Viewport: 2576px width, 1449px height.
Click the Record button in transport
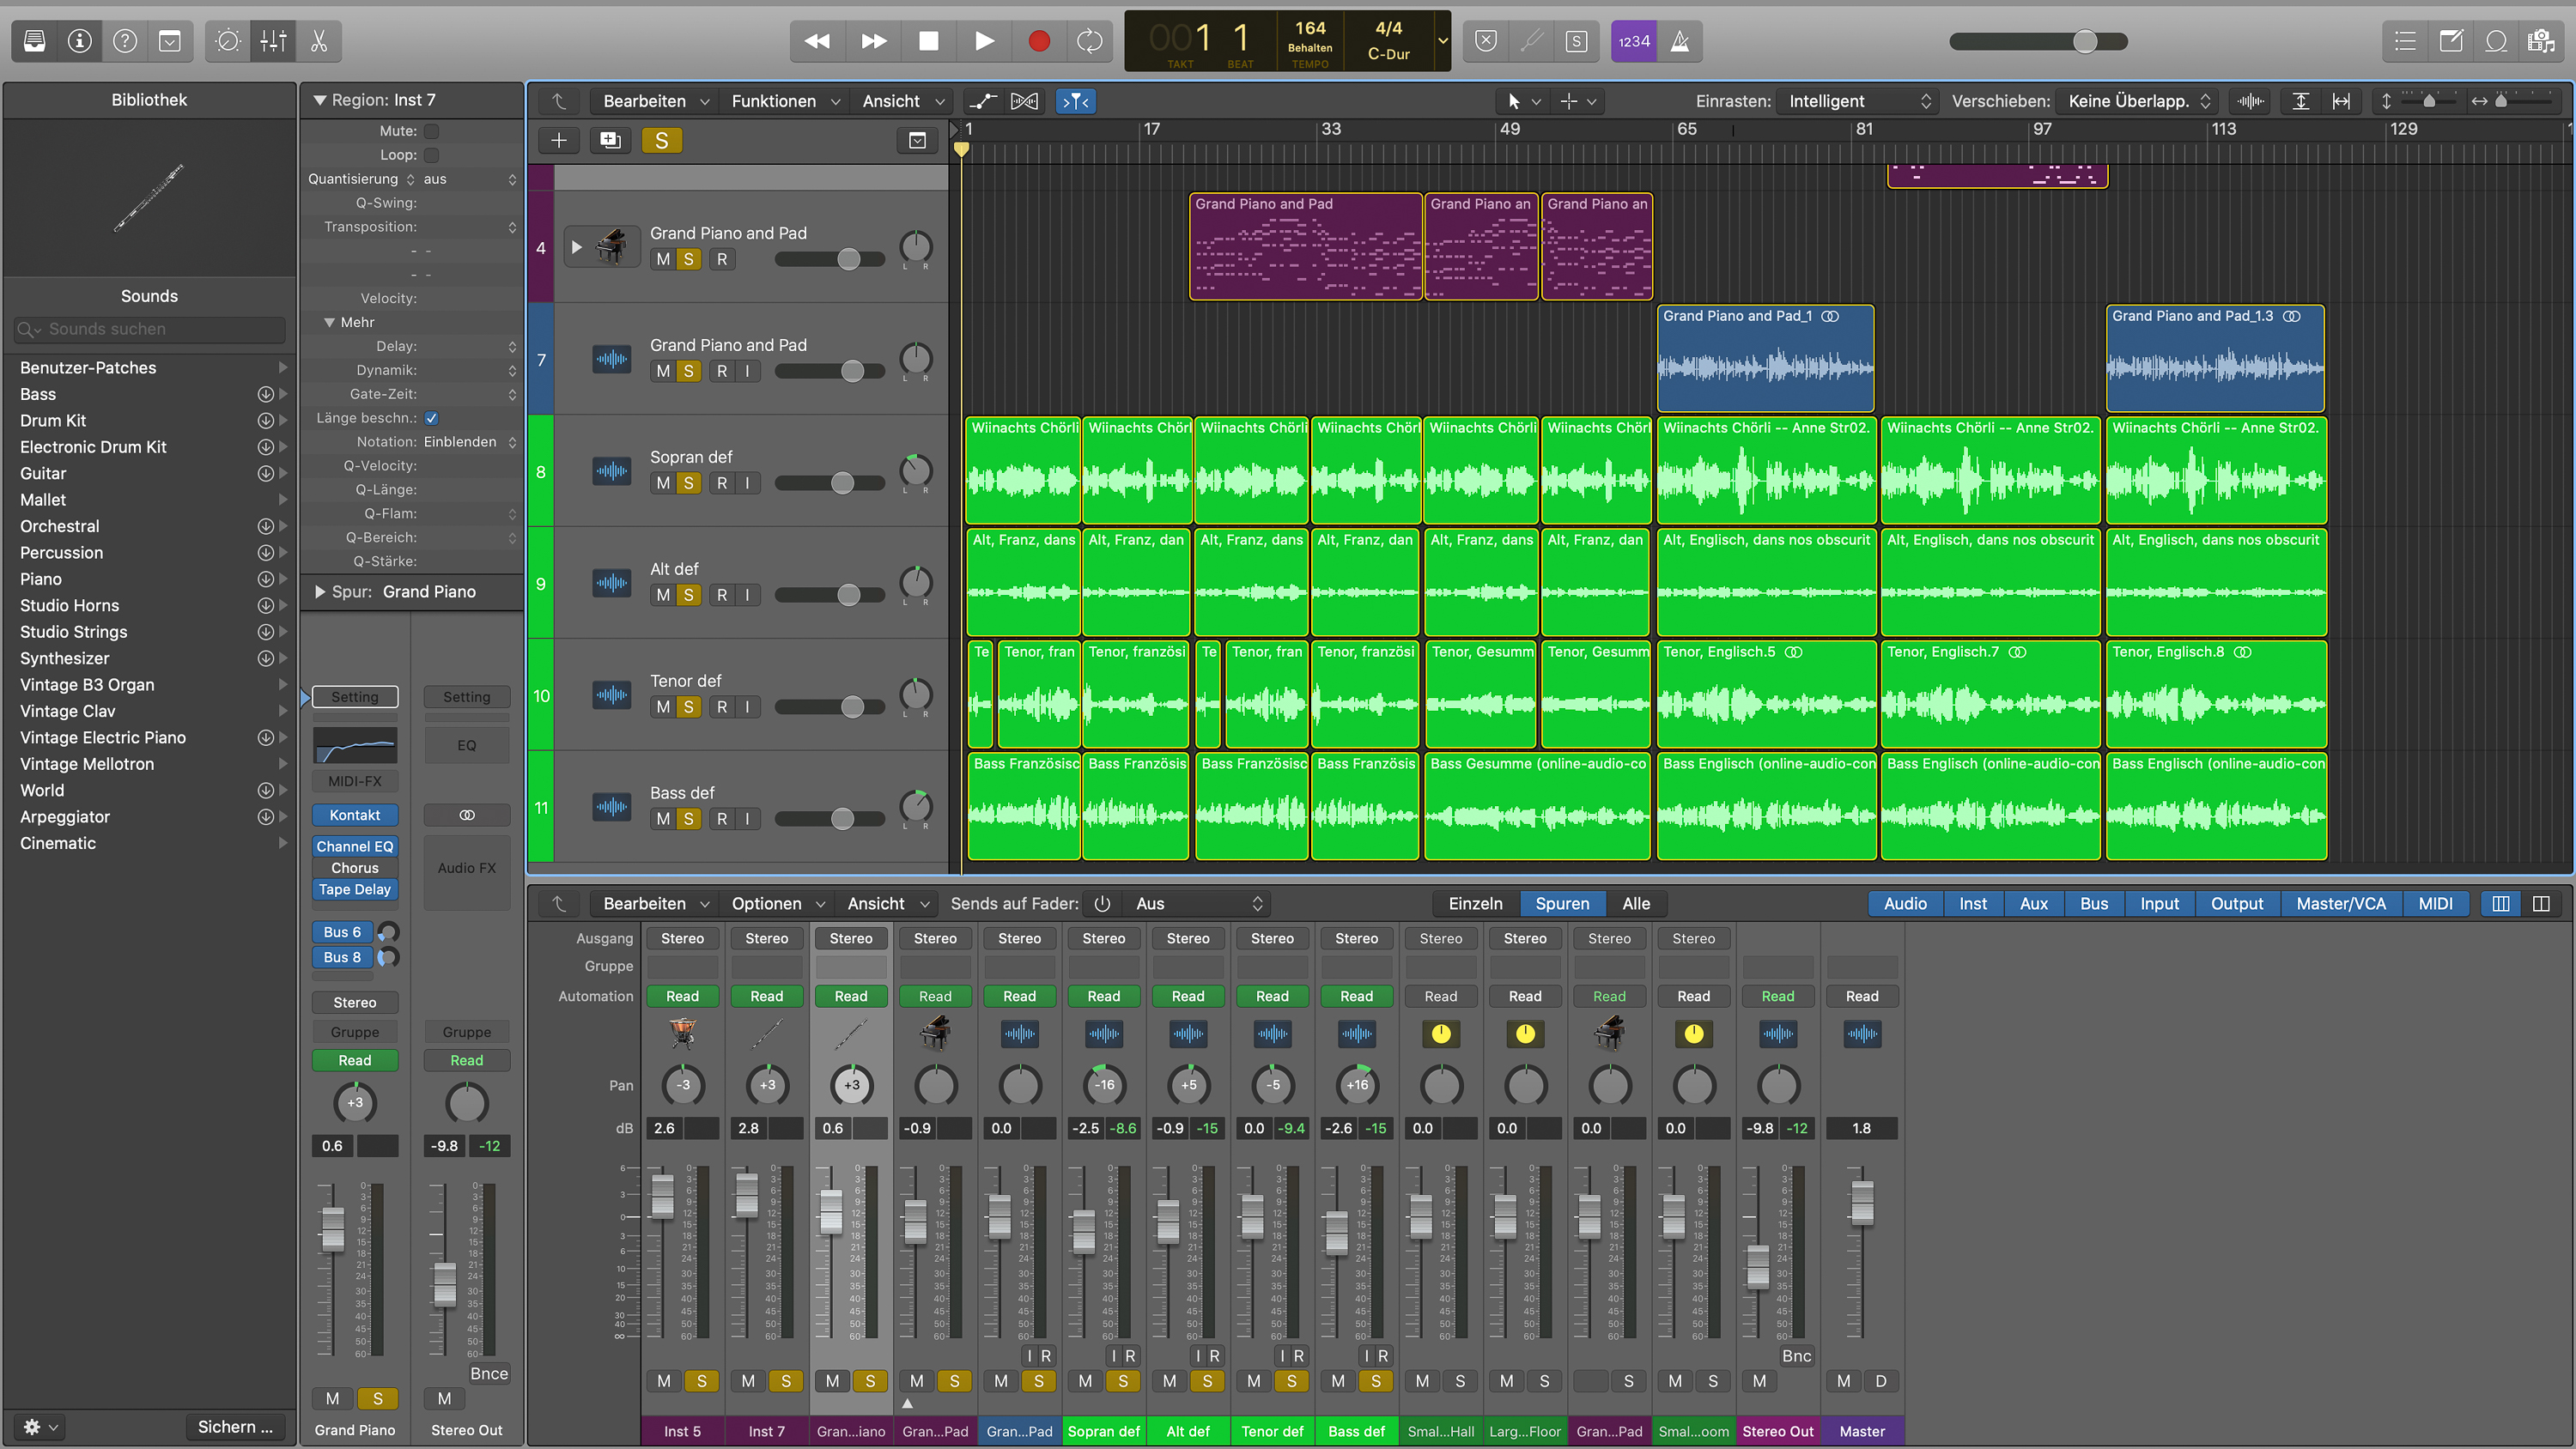(1039, 41)
